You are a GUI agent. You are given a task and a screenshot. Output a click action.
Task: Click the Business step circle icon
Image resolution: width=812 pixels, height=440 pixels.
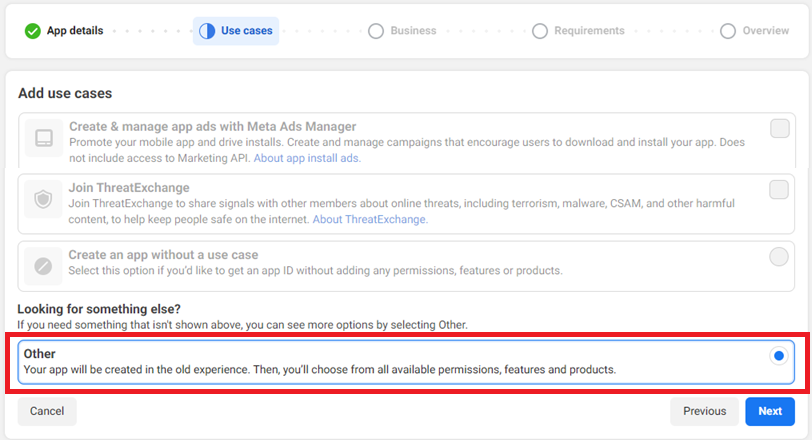coord(376,31)
